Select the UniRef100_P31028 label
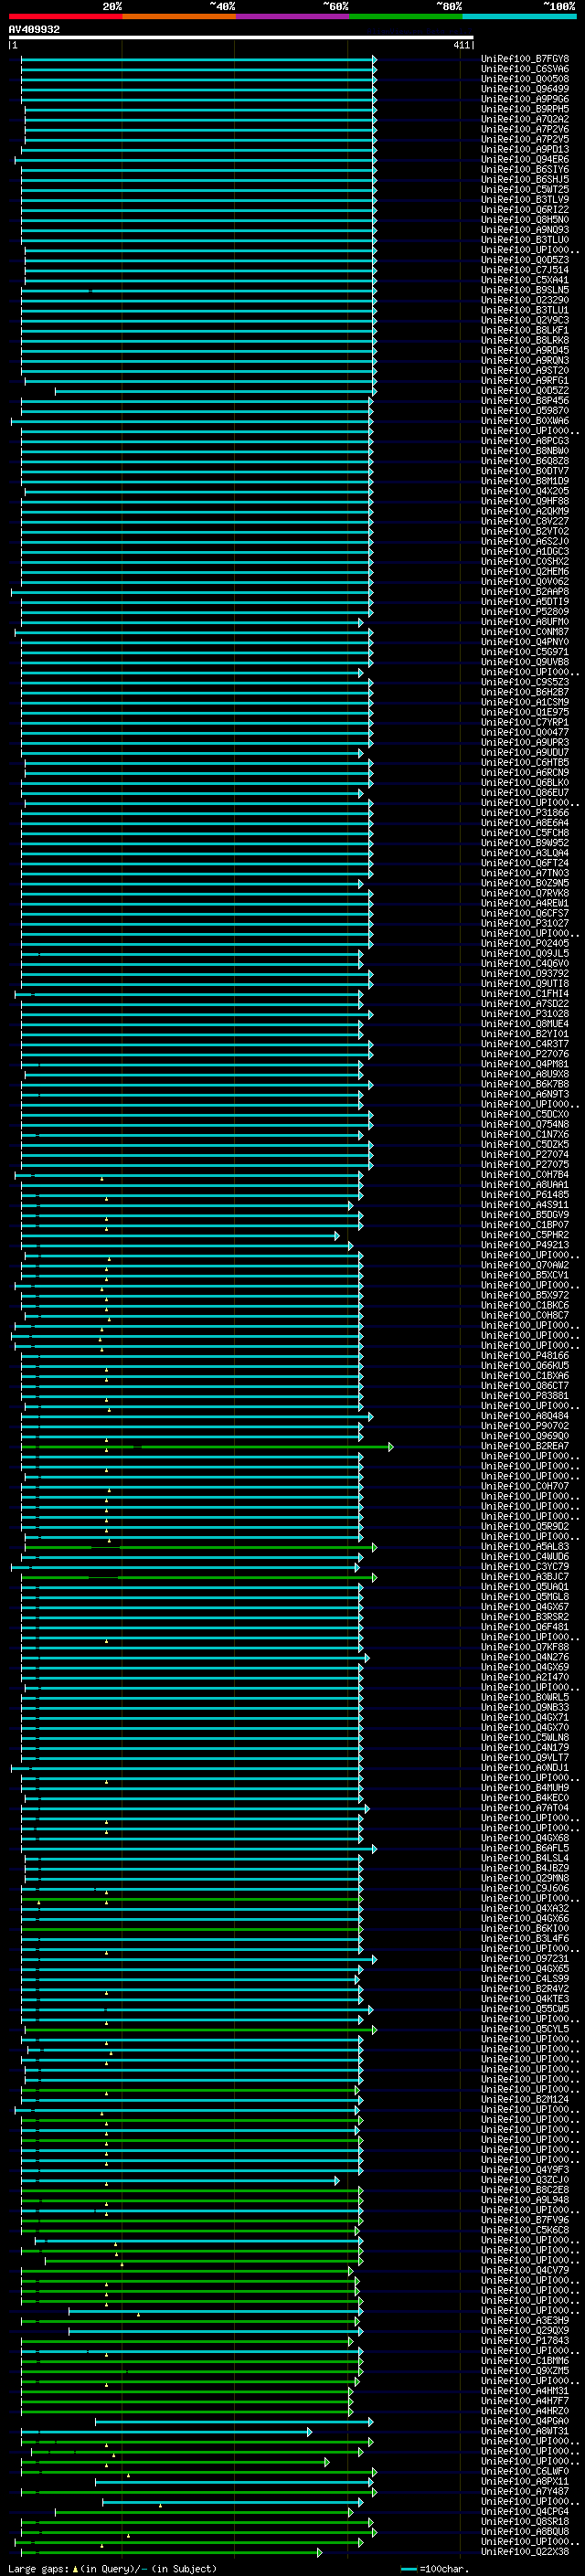The image size is (585, 2576). [525, 1014]
